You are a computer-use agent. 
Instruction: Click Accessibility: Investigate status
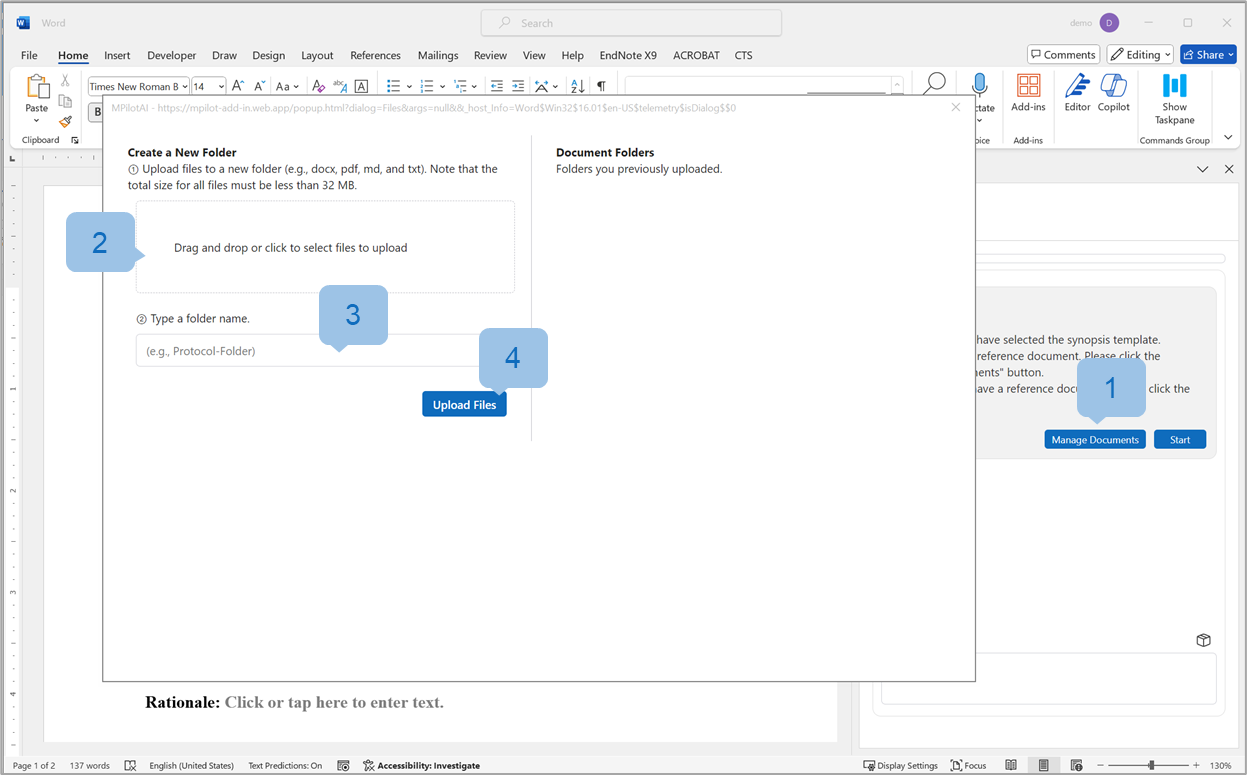[421, 765]
